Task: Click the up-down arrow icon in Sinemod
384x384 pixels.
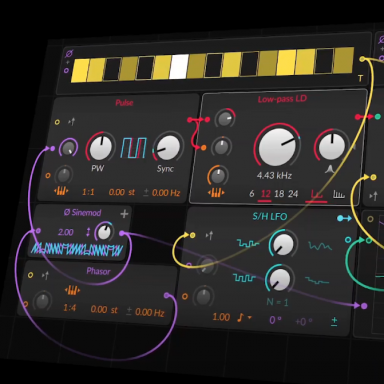Action: [88, 232]
